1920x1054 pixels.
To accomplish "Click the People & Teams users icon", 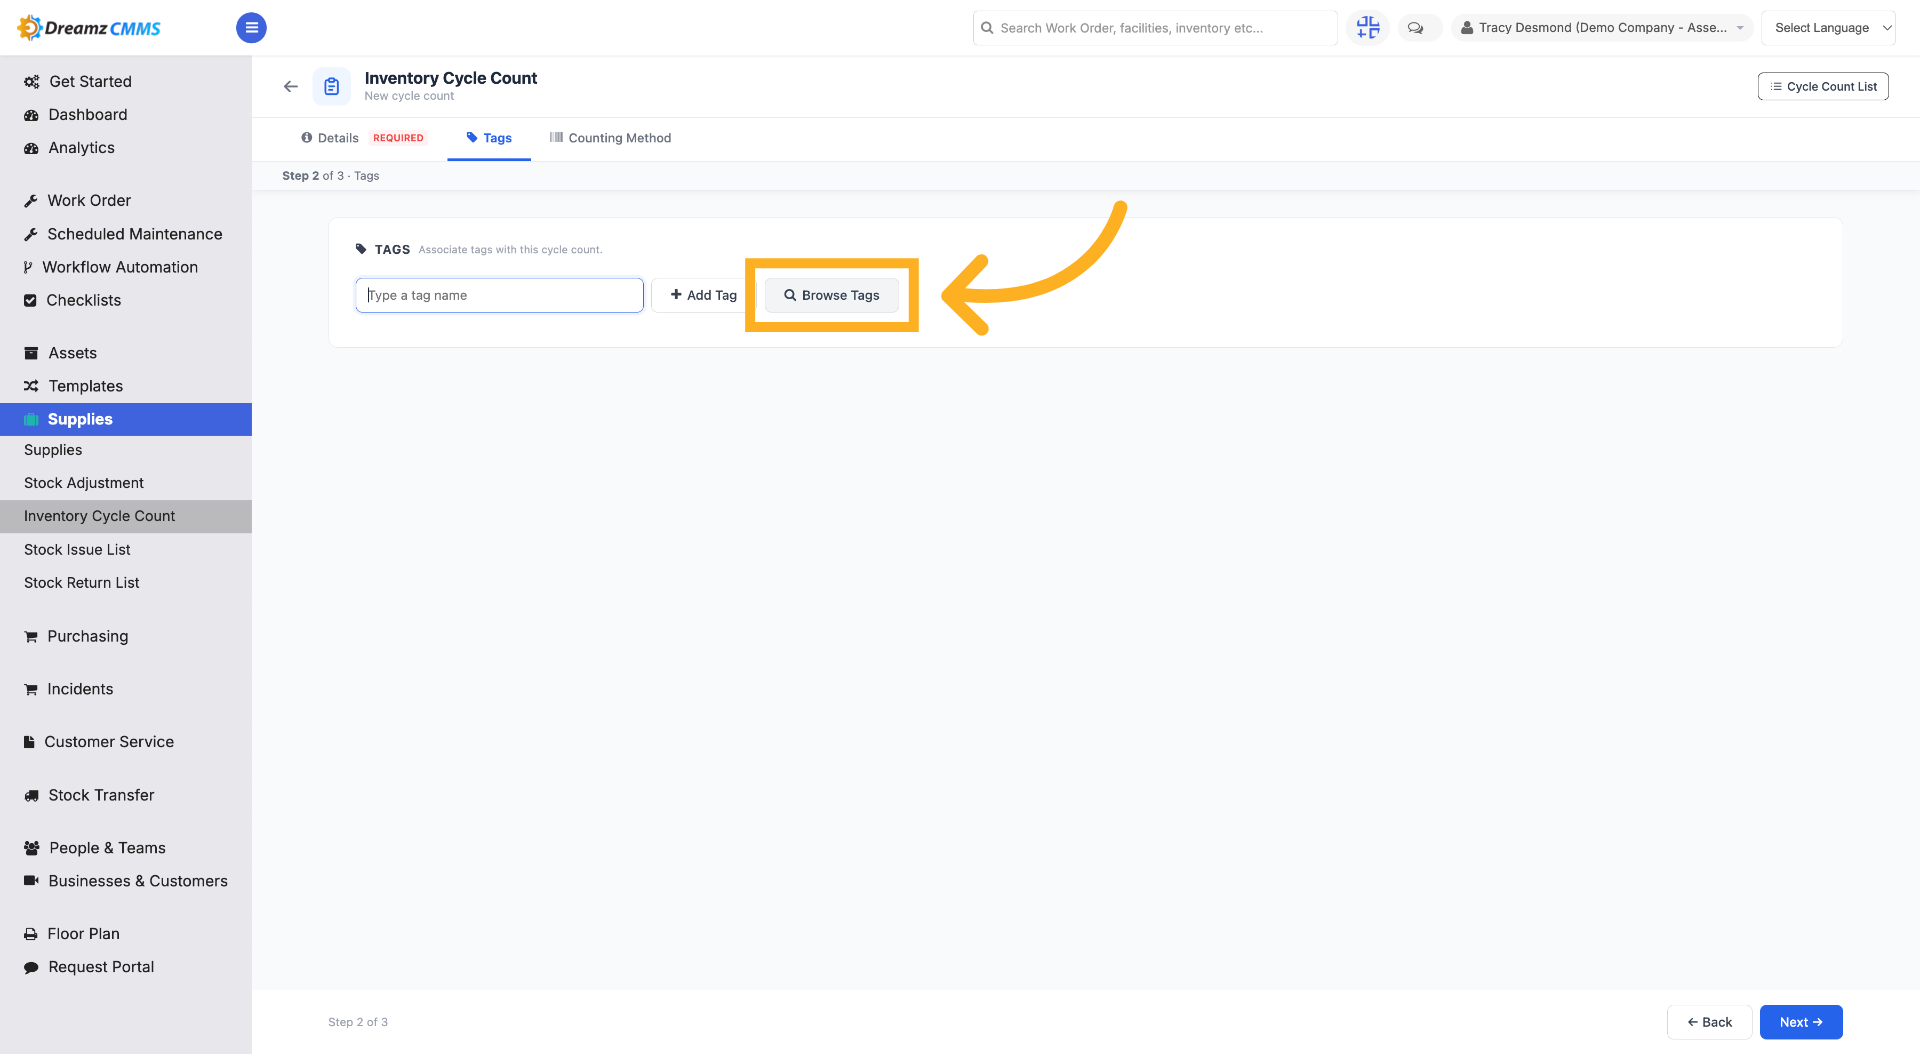I will coord(32,848).
